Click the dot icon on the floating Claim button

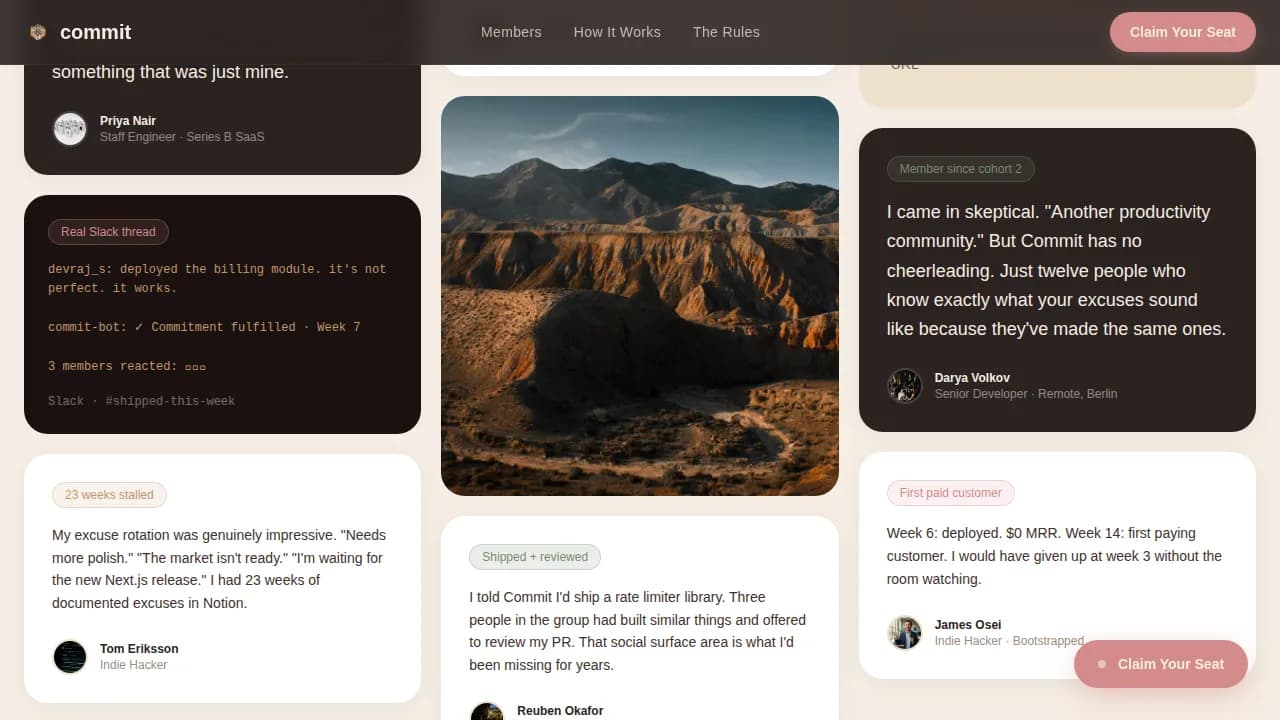point(1102,663)
